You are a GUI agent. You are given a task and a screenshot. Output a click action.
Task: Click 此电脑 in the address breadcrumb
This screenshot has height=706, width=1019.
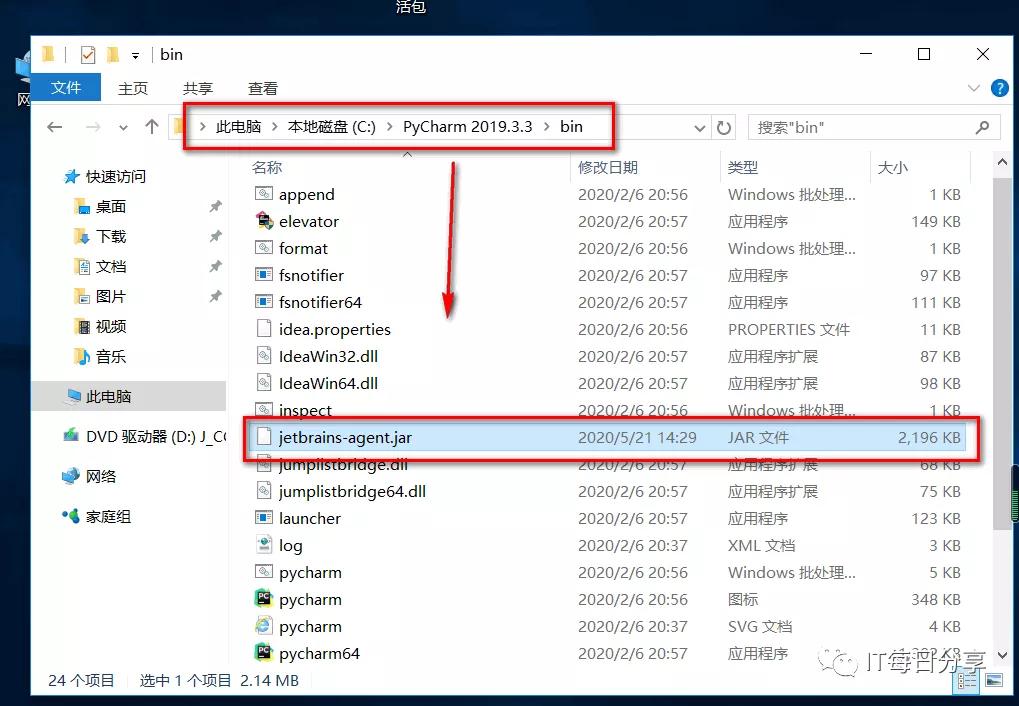coord(239,127)
